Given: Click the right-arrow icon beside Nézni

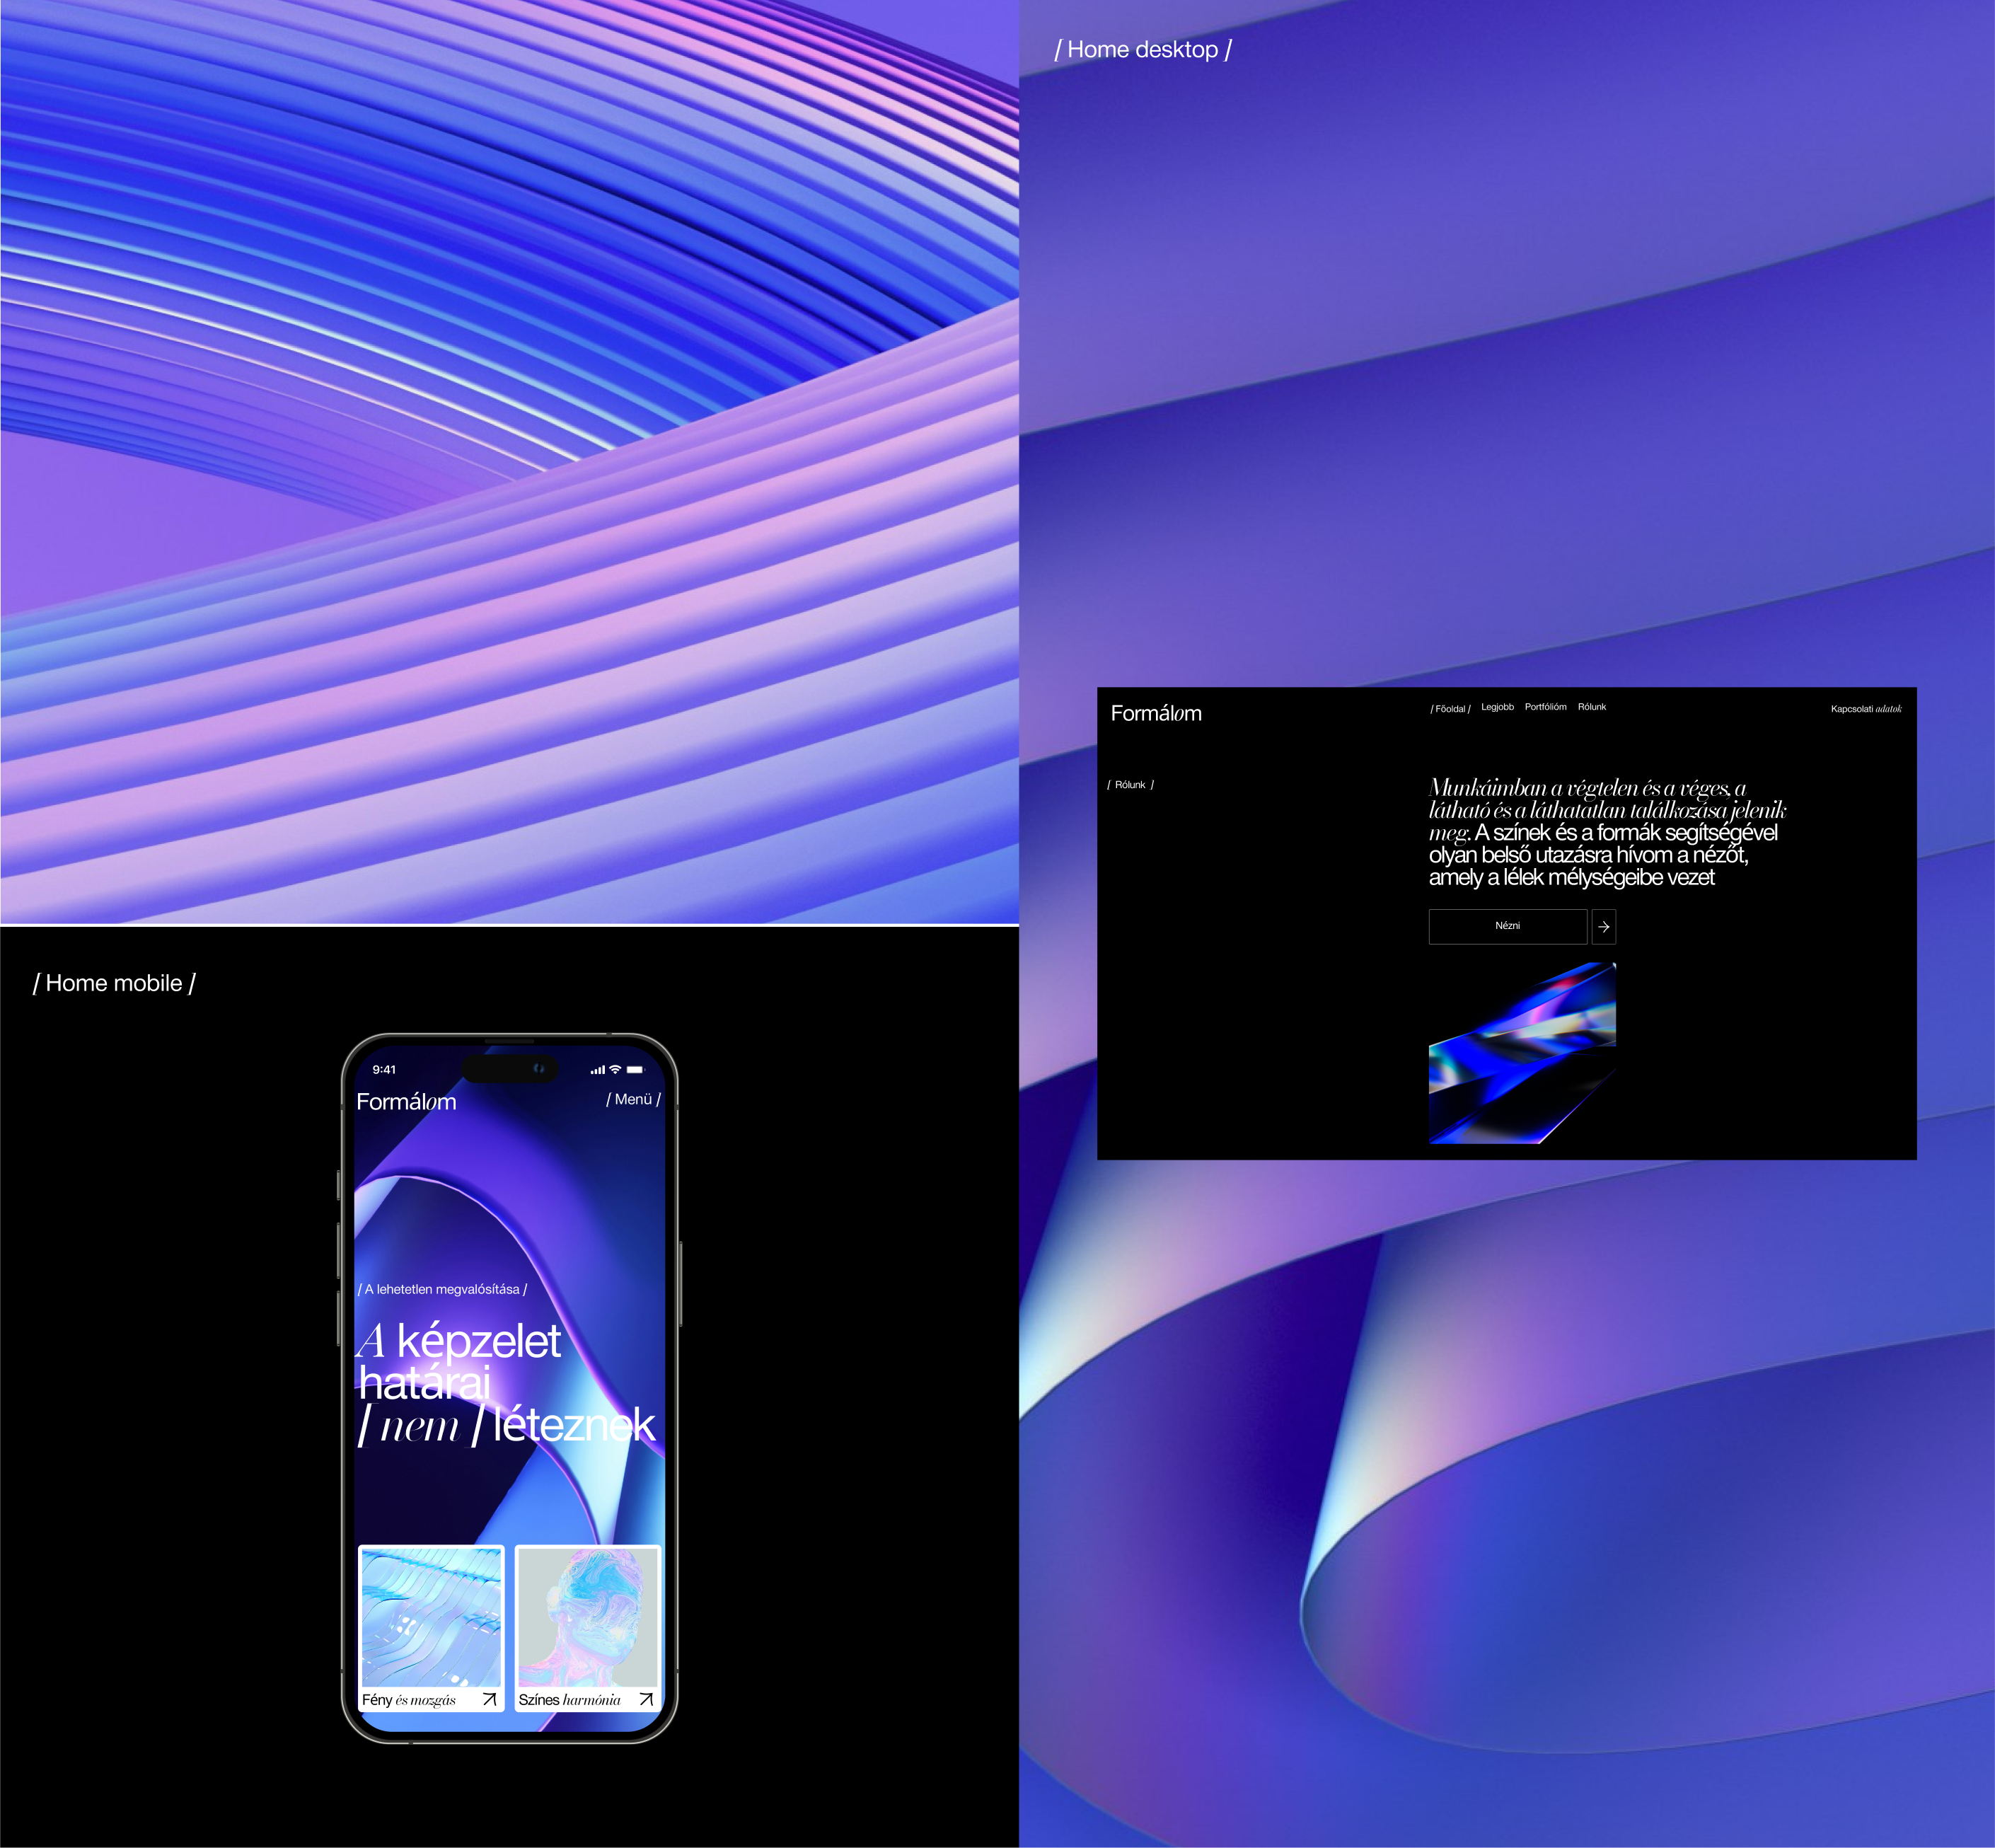Looking at the screenshot, I should point(1603,927).
